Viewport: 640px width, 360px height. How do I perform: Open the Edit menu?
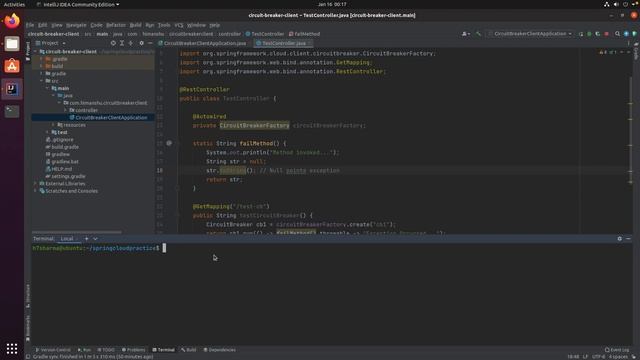[42, 25]
